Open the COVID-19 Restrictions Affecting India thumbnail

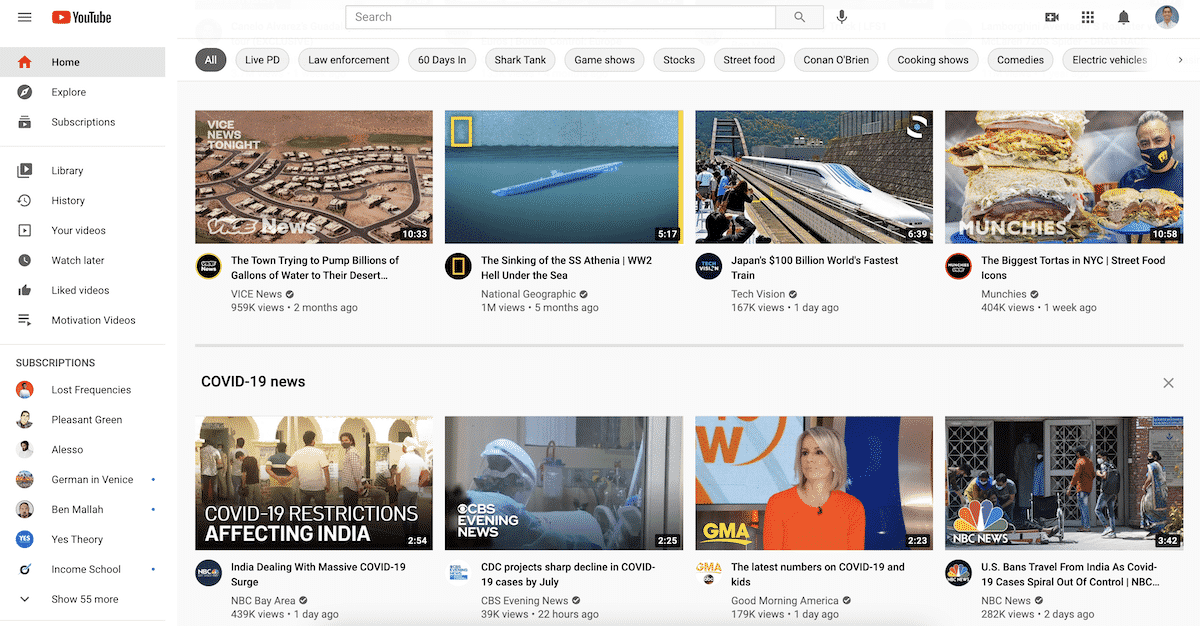314,483
